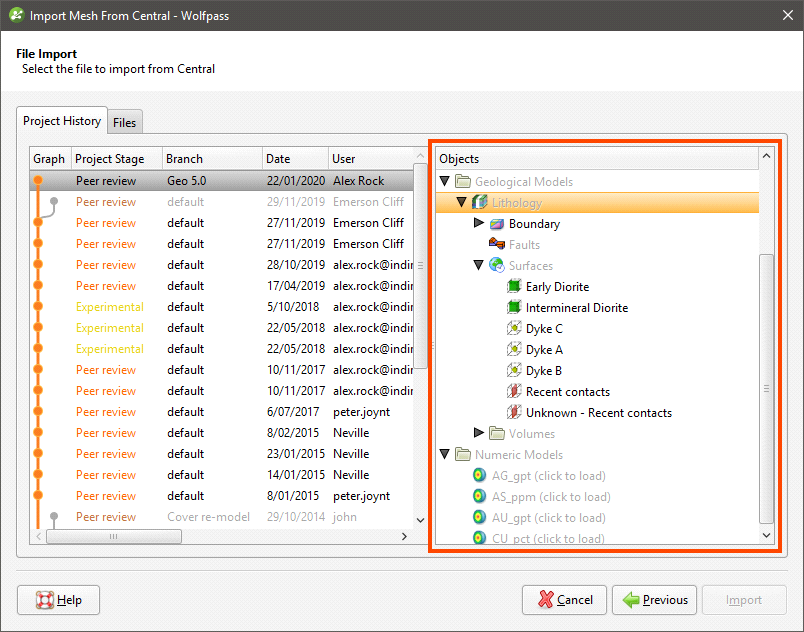Click the Geological Models folder icon
804x632 pixels.
(463, 181)
